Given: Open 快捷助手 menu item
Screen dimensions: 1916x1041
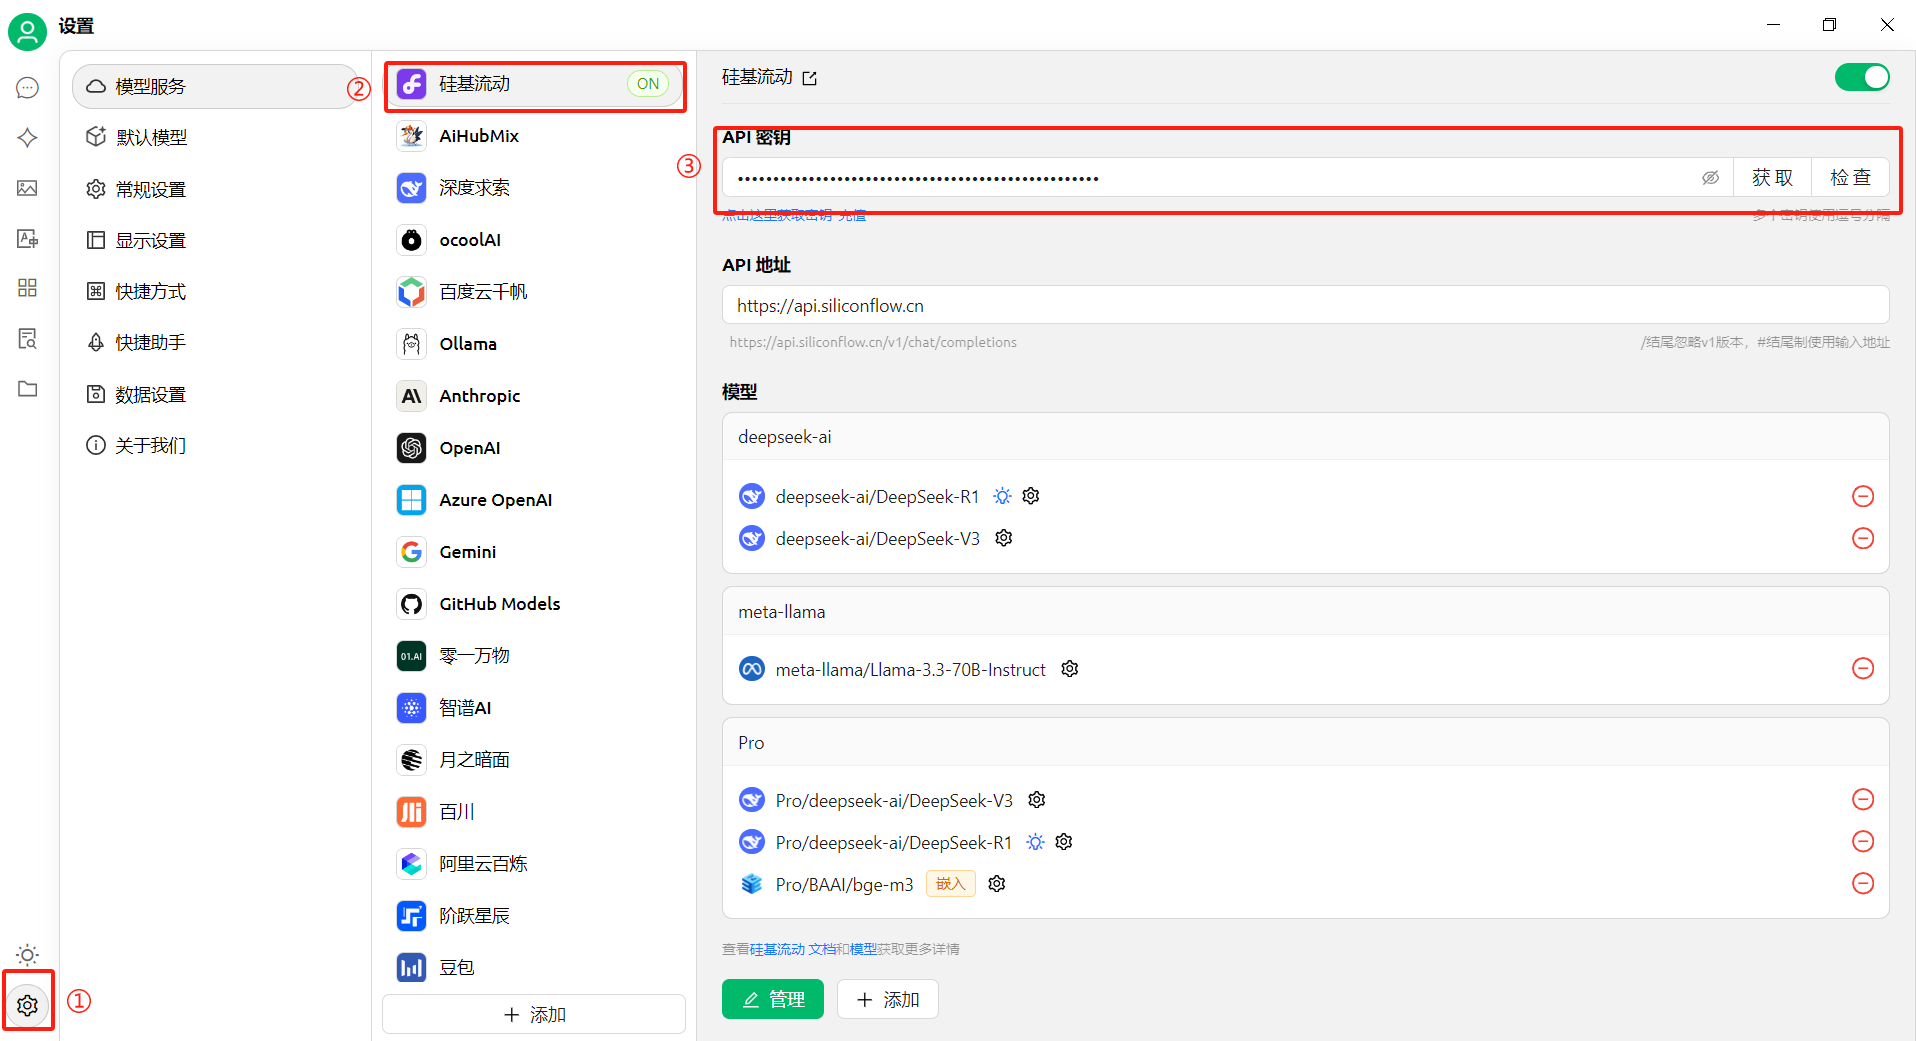Looking at the screenshot, I should click(214, 342).
